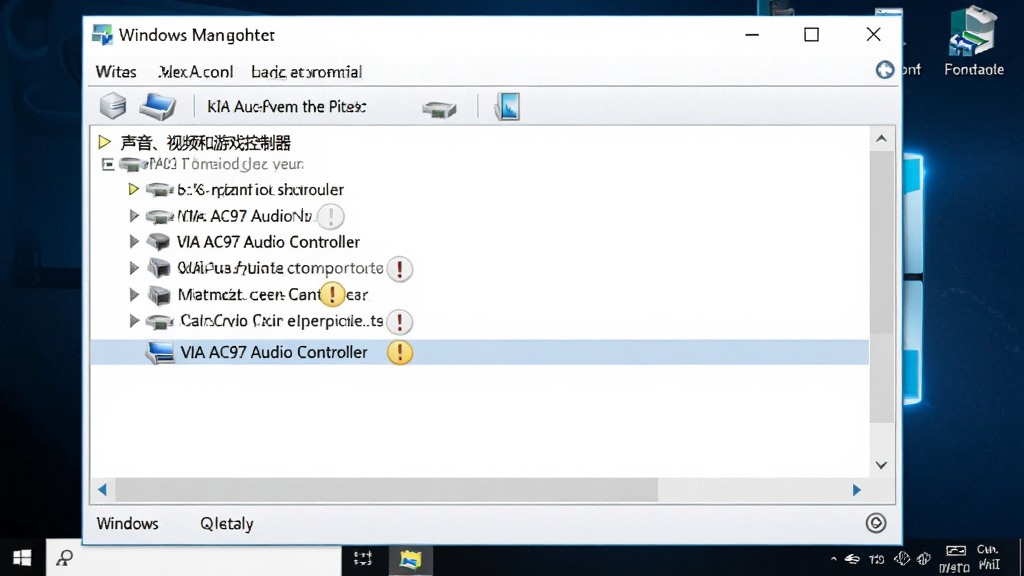Select the CaloCrvlo Ckir elperpicile..ts row
This screenshot has height=576, width=1024.
pyautogui.click(x=281, y=321)
